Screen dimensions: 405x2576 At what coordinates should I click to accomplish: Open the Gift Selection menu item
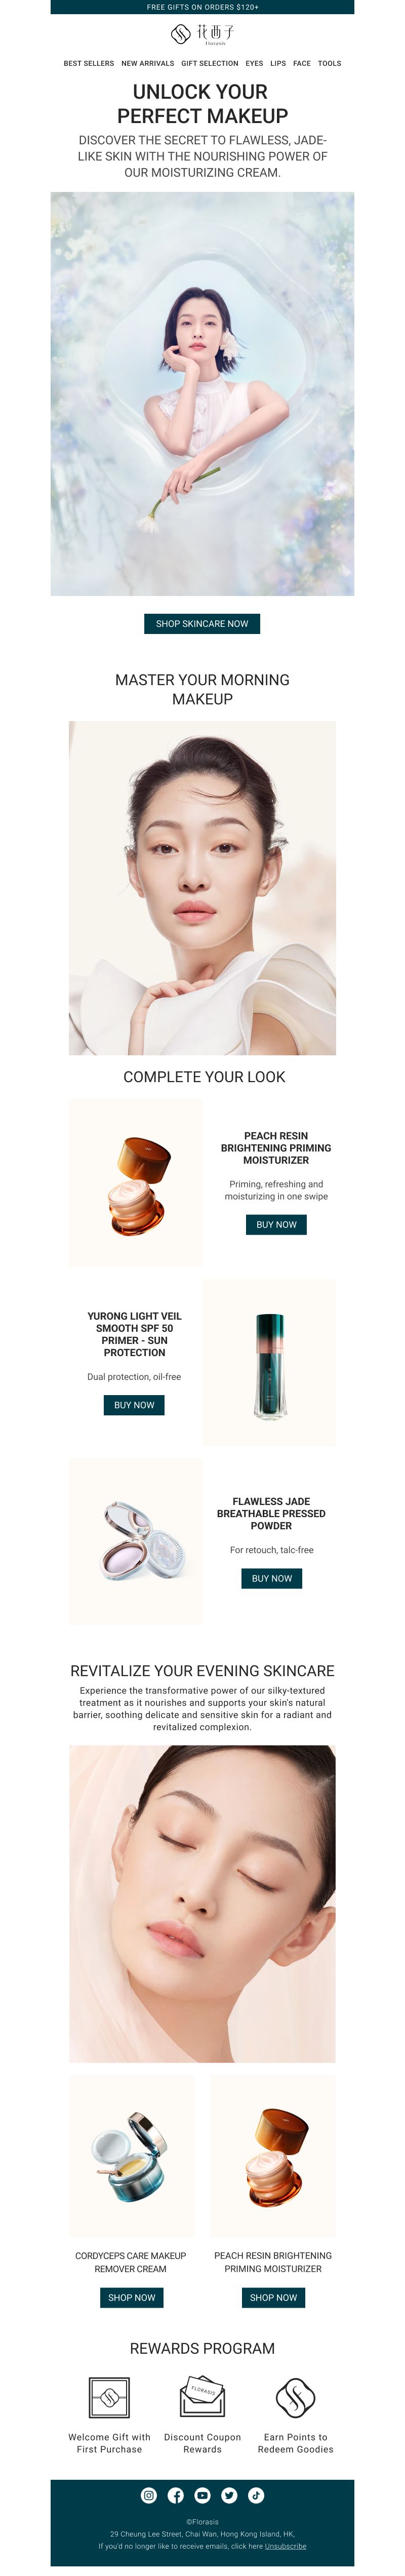[x=210, y=63]
